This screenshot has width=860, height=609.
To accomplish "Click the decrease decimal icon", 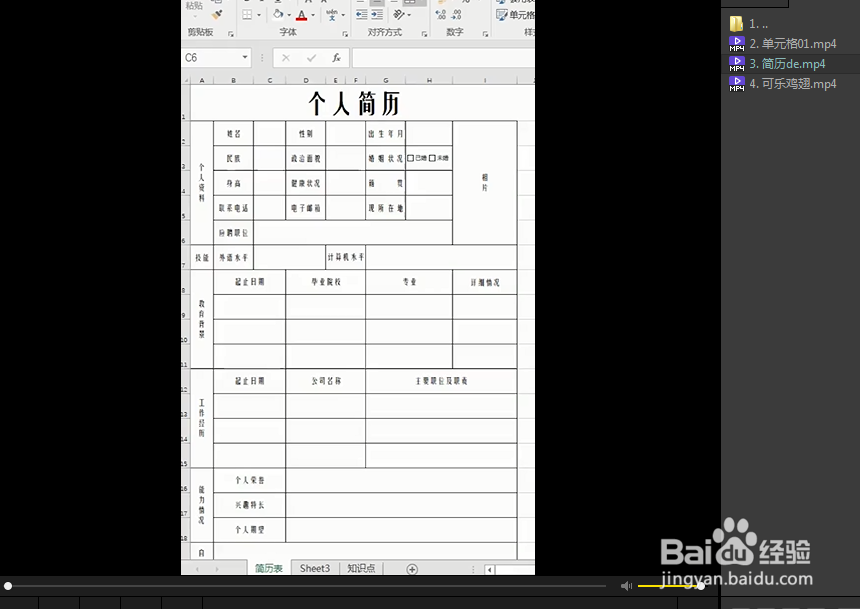I will [457, 15].
